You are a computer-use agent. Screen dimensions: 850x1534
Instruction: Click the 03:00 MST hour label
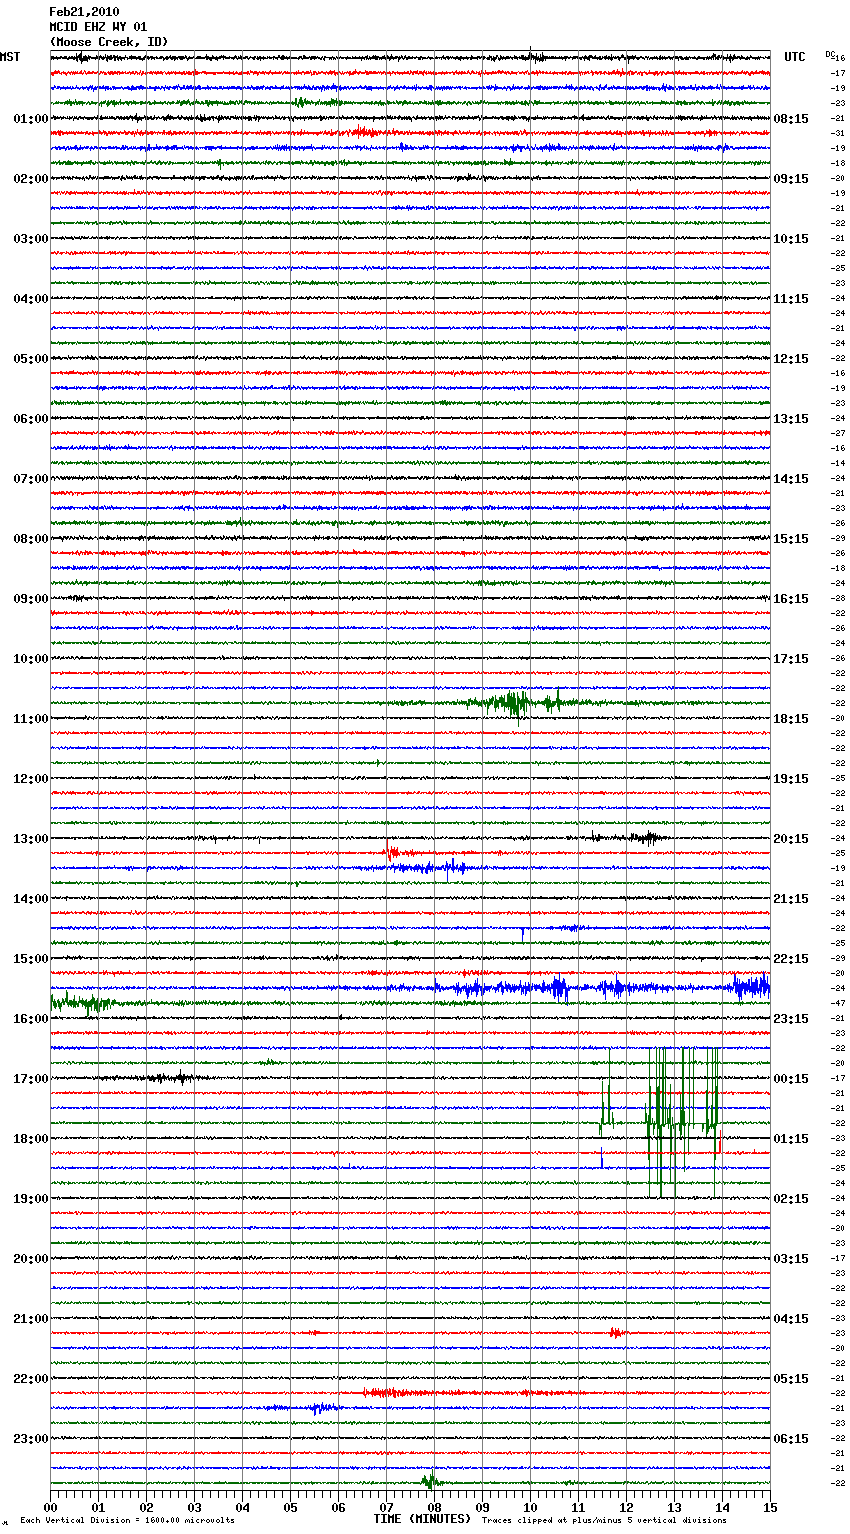[31, 239]
